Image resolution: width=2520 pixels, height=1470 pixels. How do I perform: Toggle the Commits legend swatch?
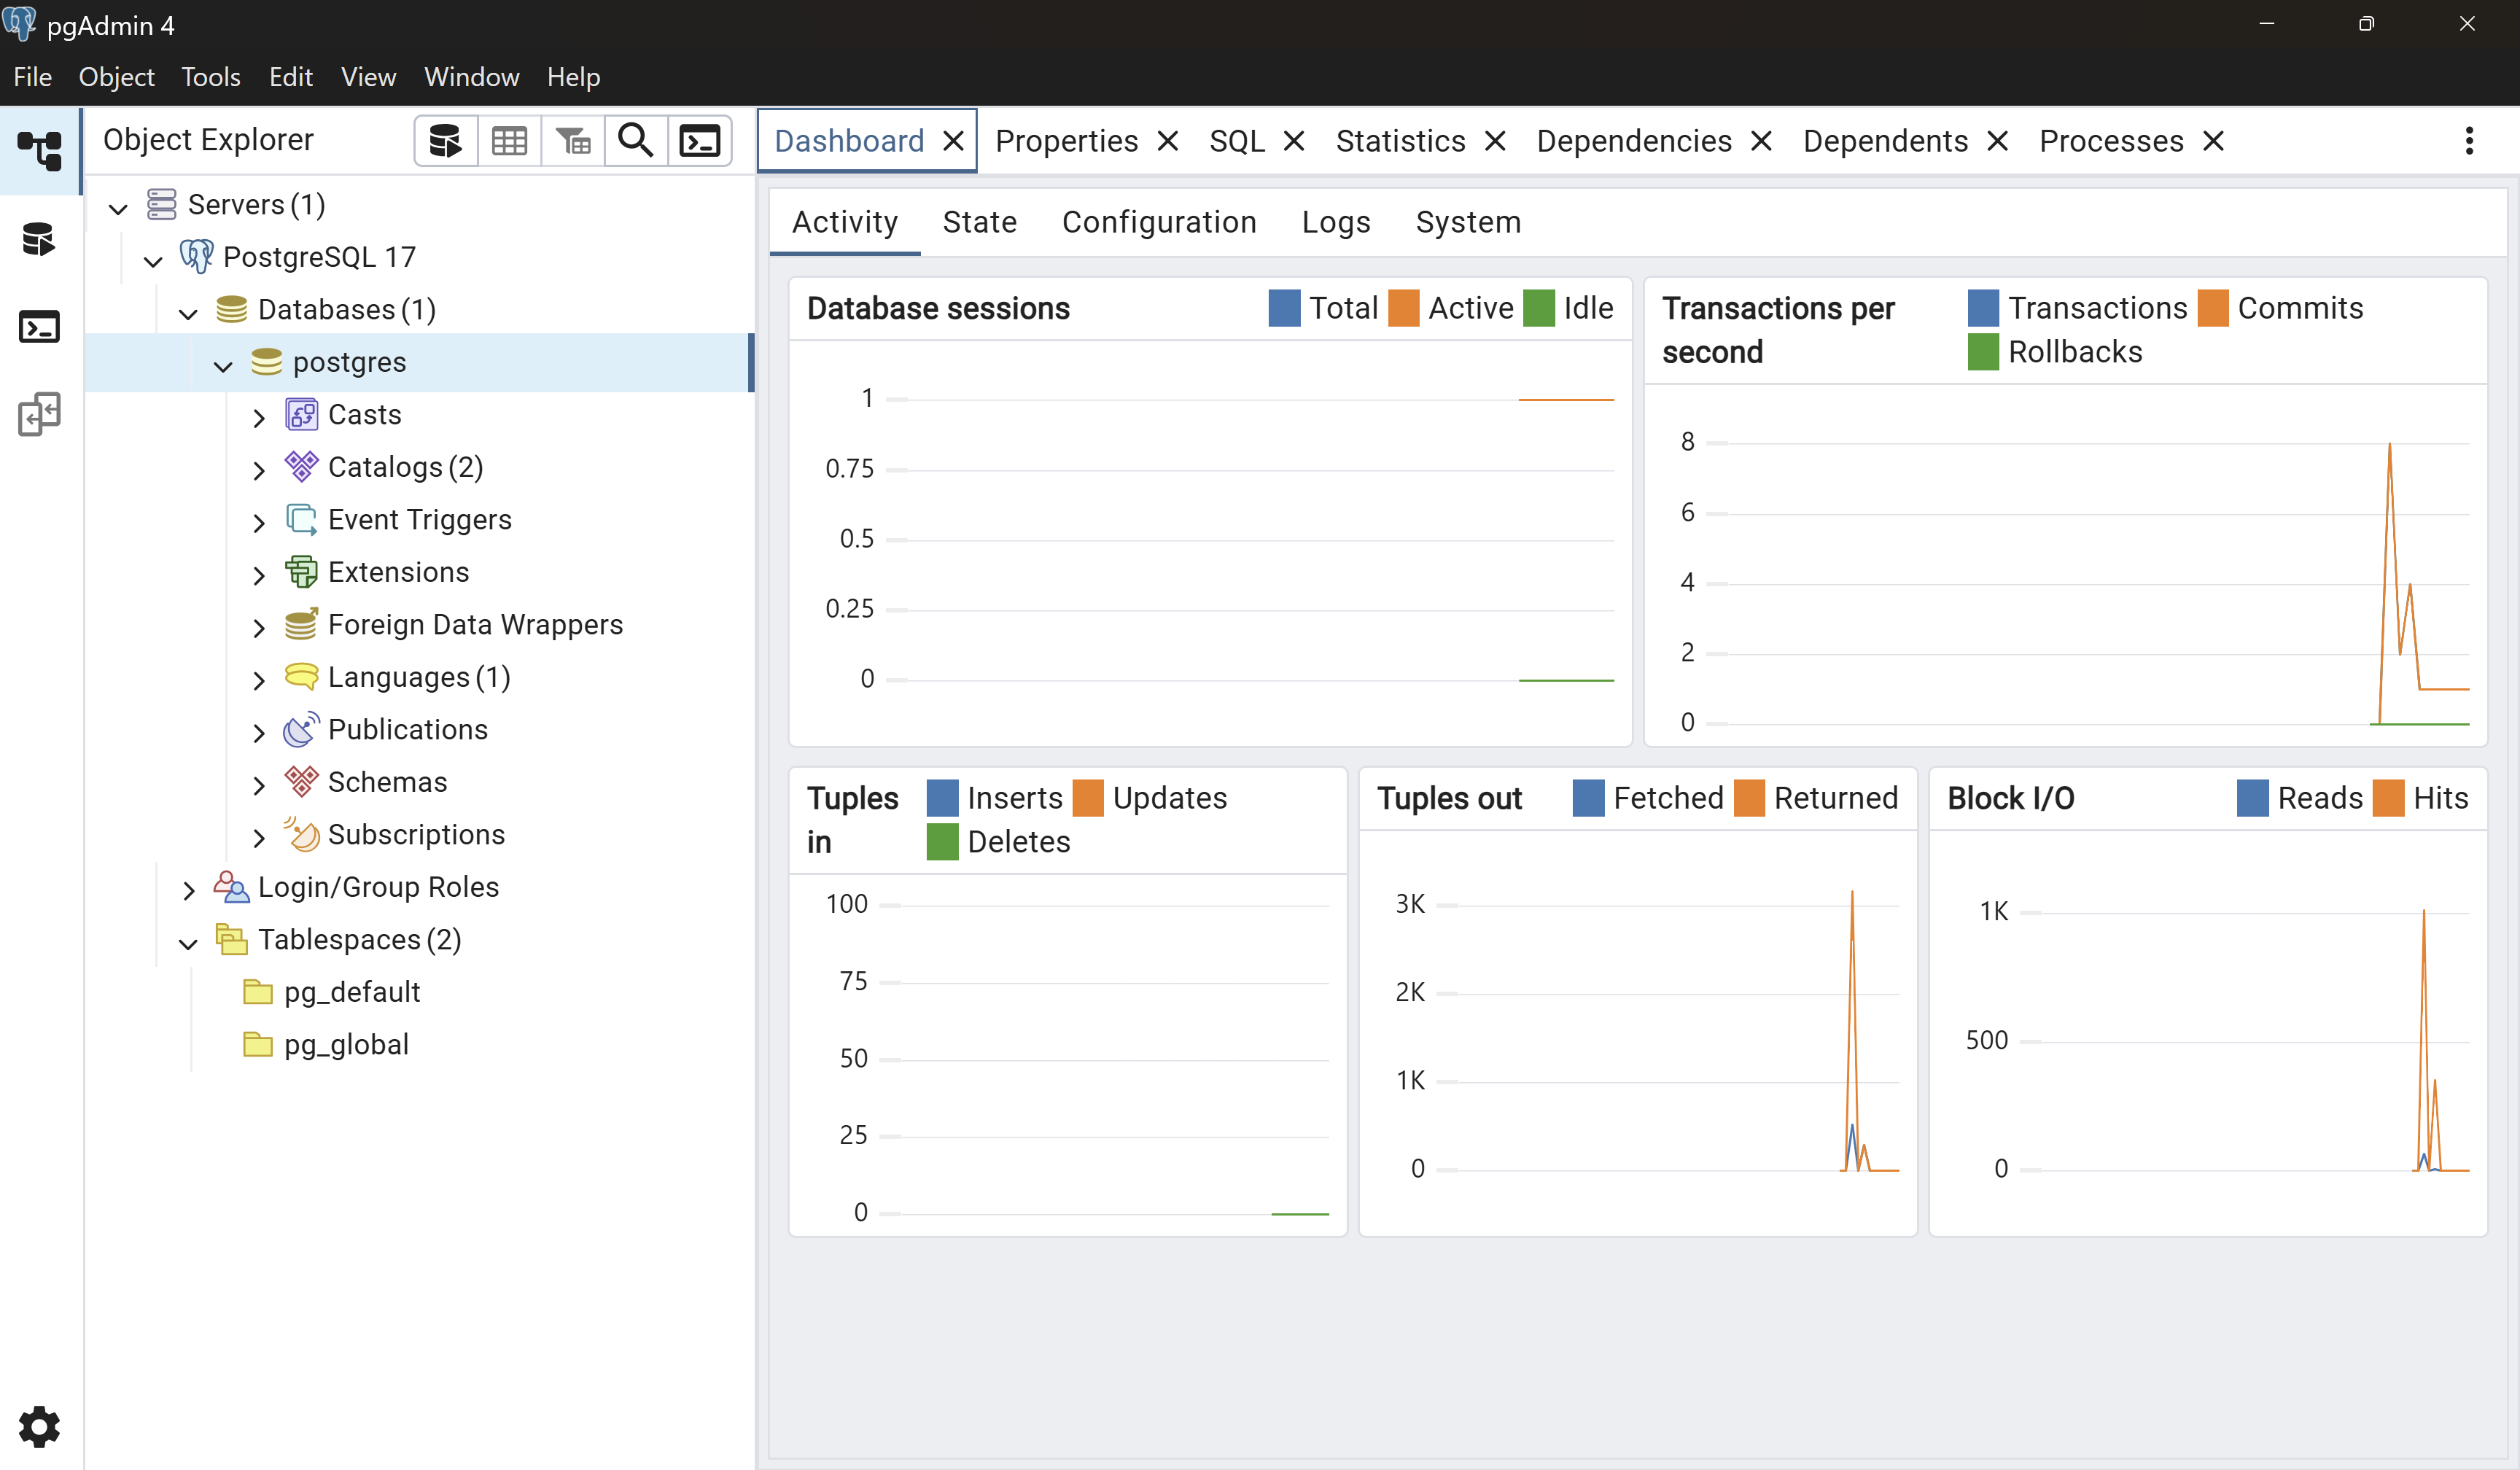coord(2213,308)
